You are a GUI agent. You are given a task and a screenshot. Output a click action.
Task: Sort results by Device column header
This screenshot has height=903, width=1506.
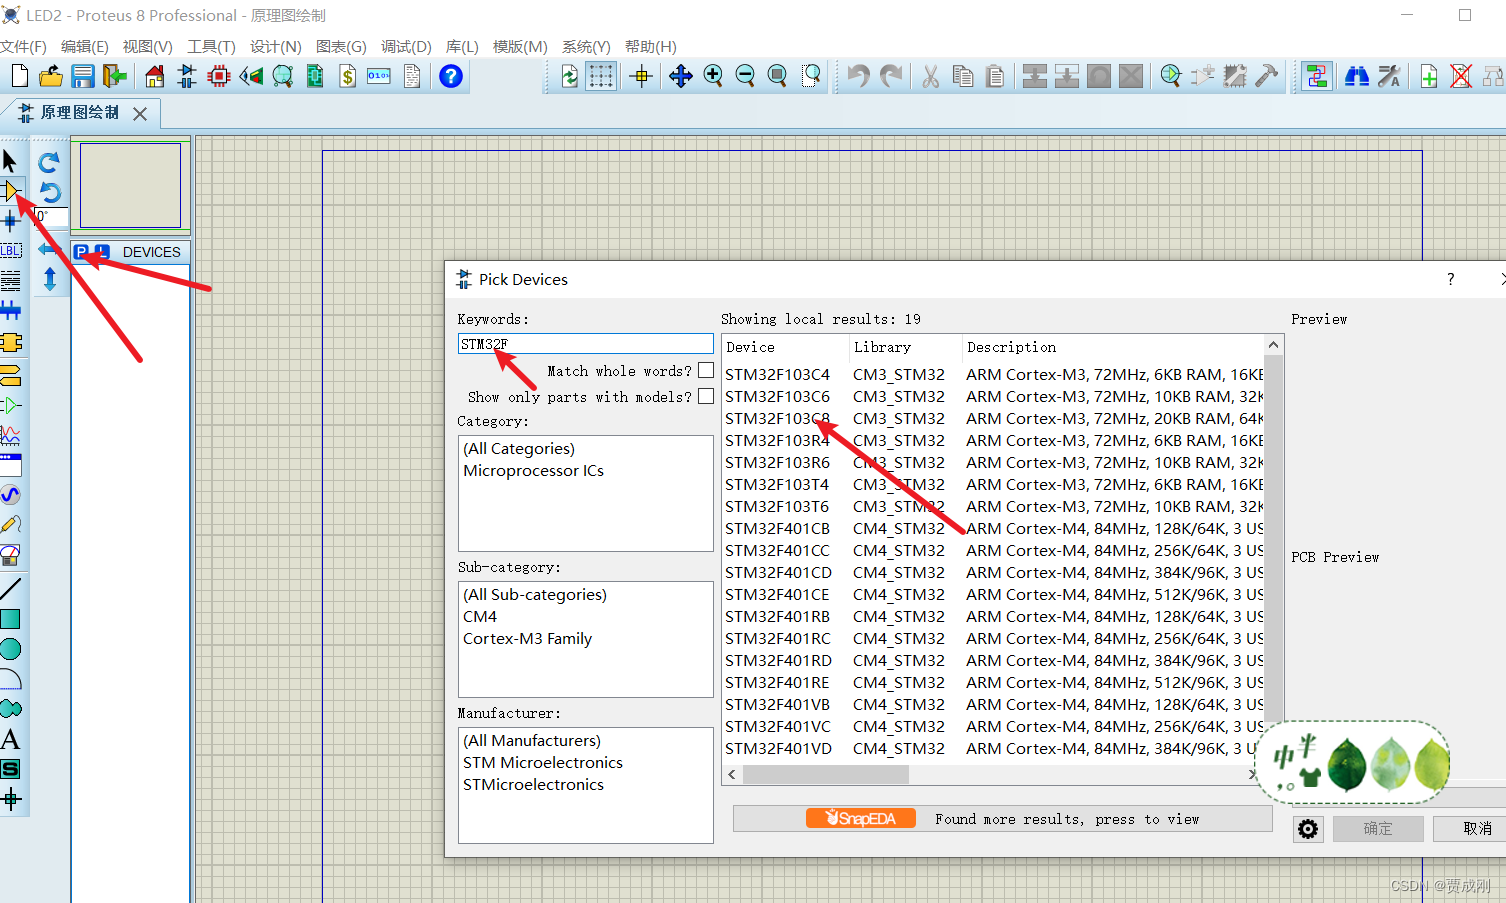785,347
